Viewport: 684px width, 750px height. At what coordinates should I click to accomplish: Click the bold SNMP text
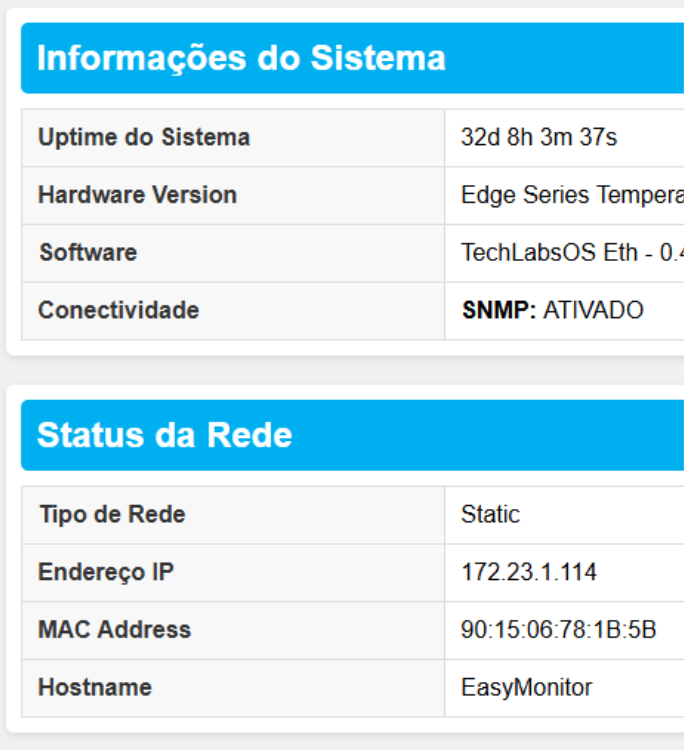[499, 310]
